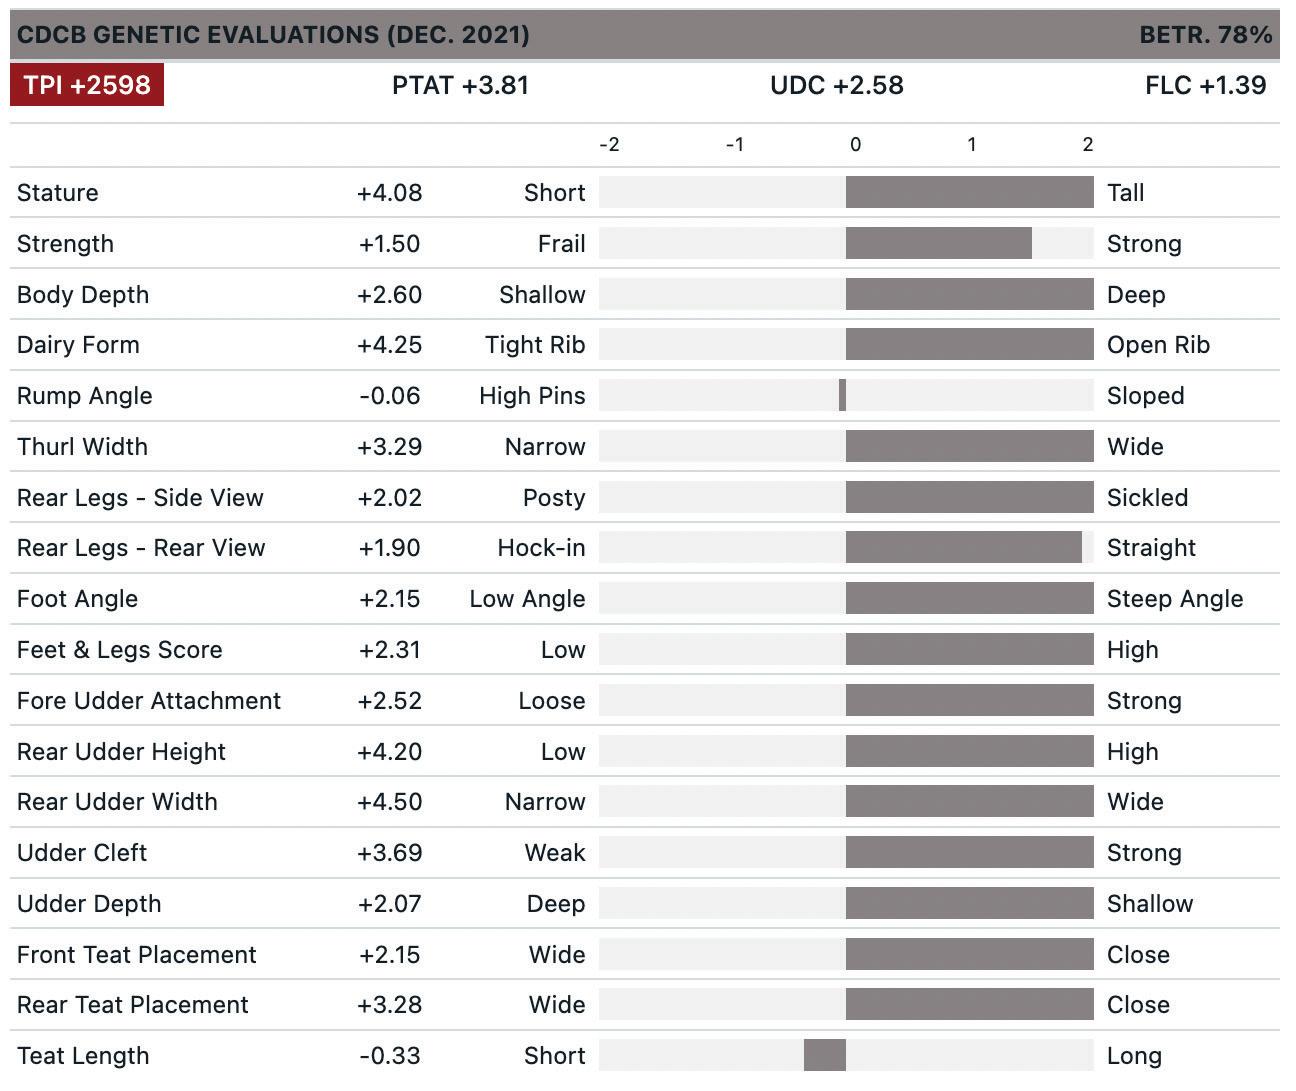The image size is (1296, 1091).
Task: Click the Steep Angle label for Foot Angle
Action: [1175, 599]
